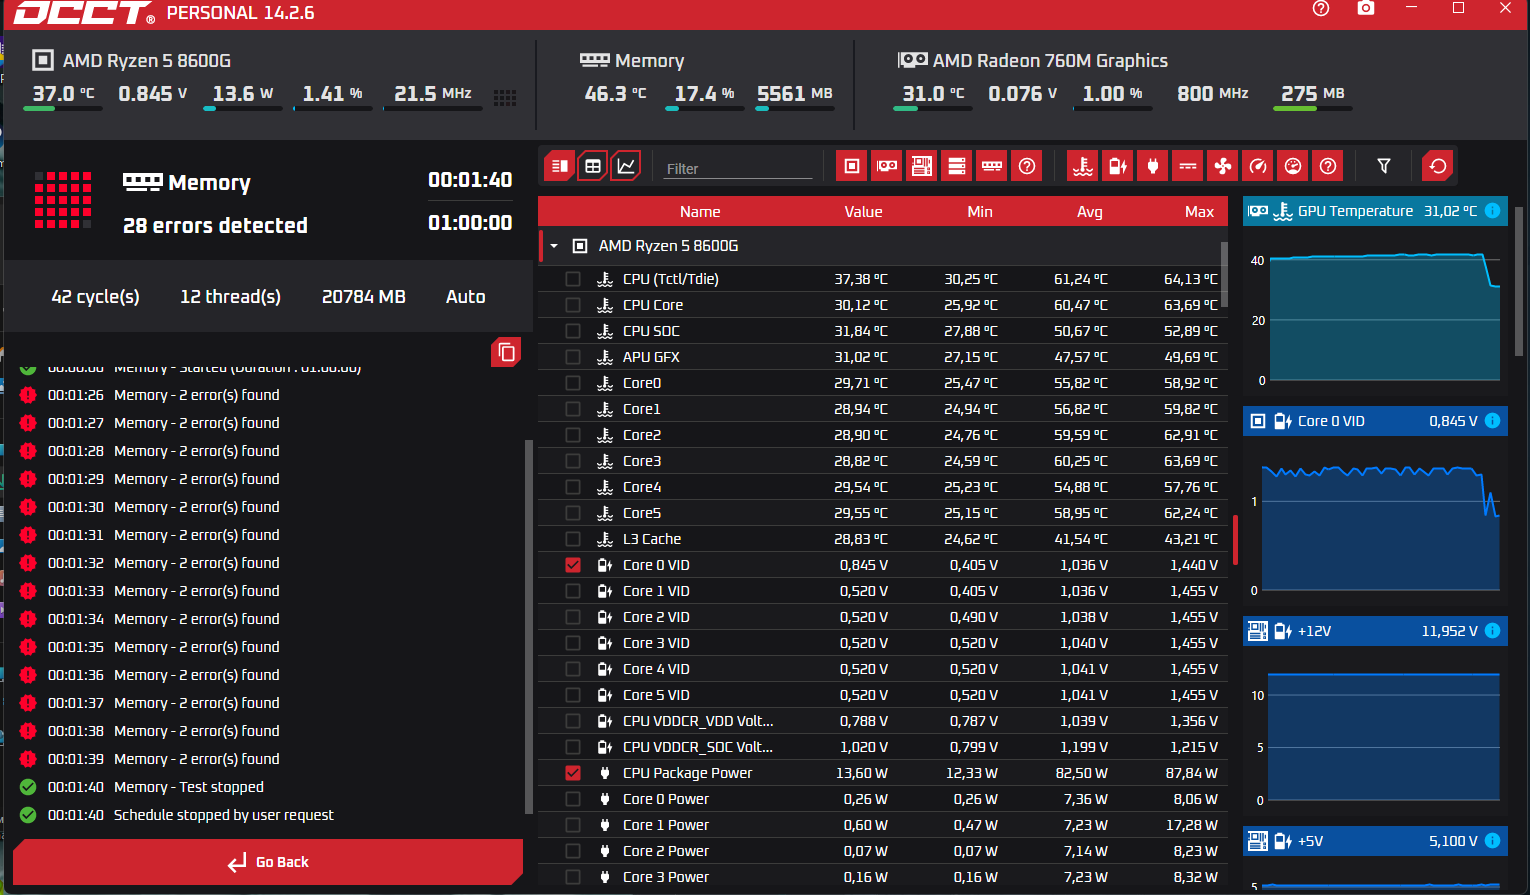Click the temperature sensor filter icon

click(x=1083, y=166)
